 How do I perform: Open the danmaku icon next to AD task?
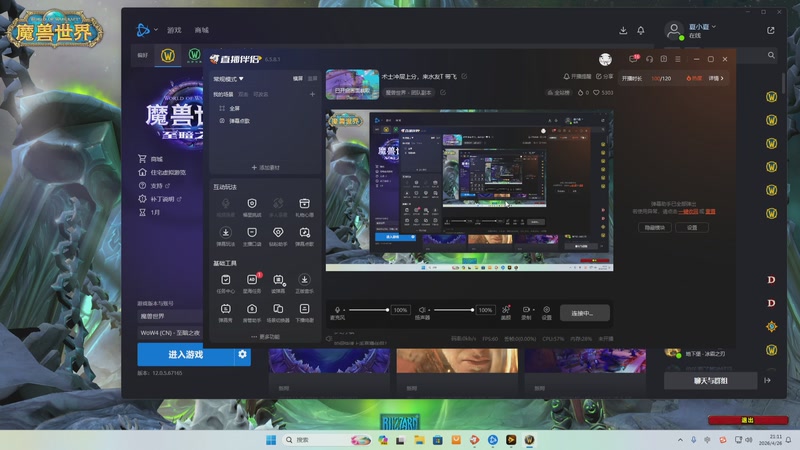[278, 280]
